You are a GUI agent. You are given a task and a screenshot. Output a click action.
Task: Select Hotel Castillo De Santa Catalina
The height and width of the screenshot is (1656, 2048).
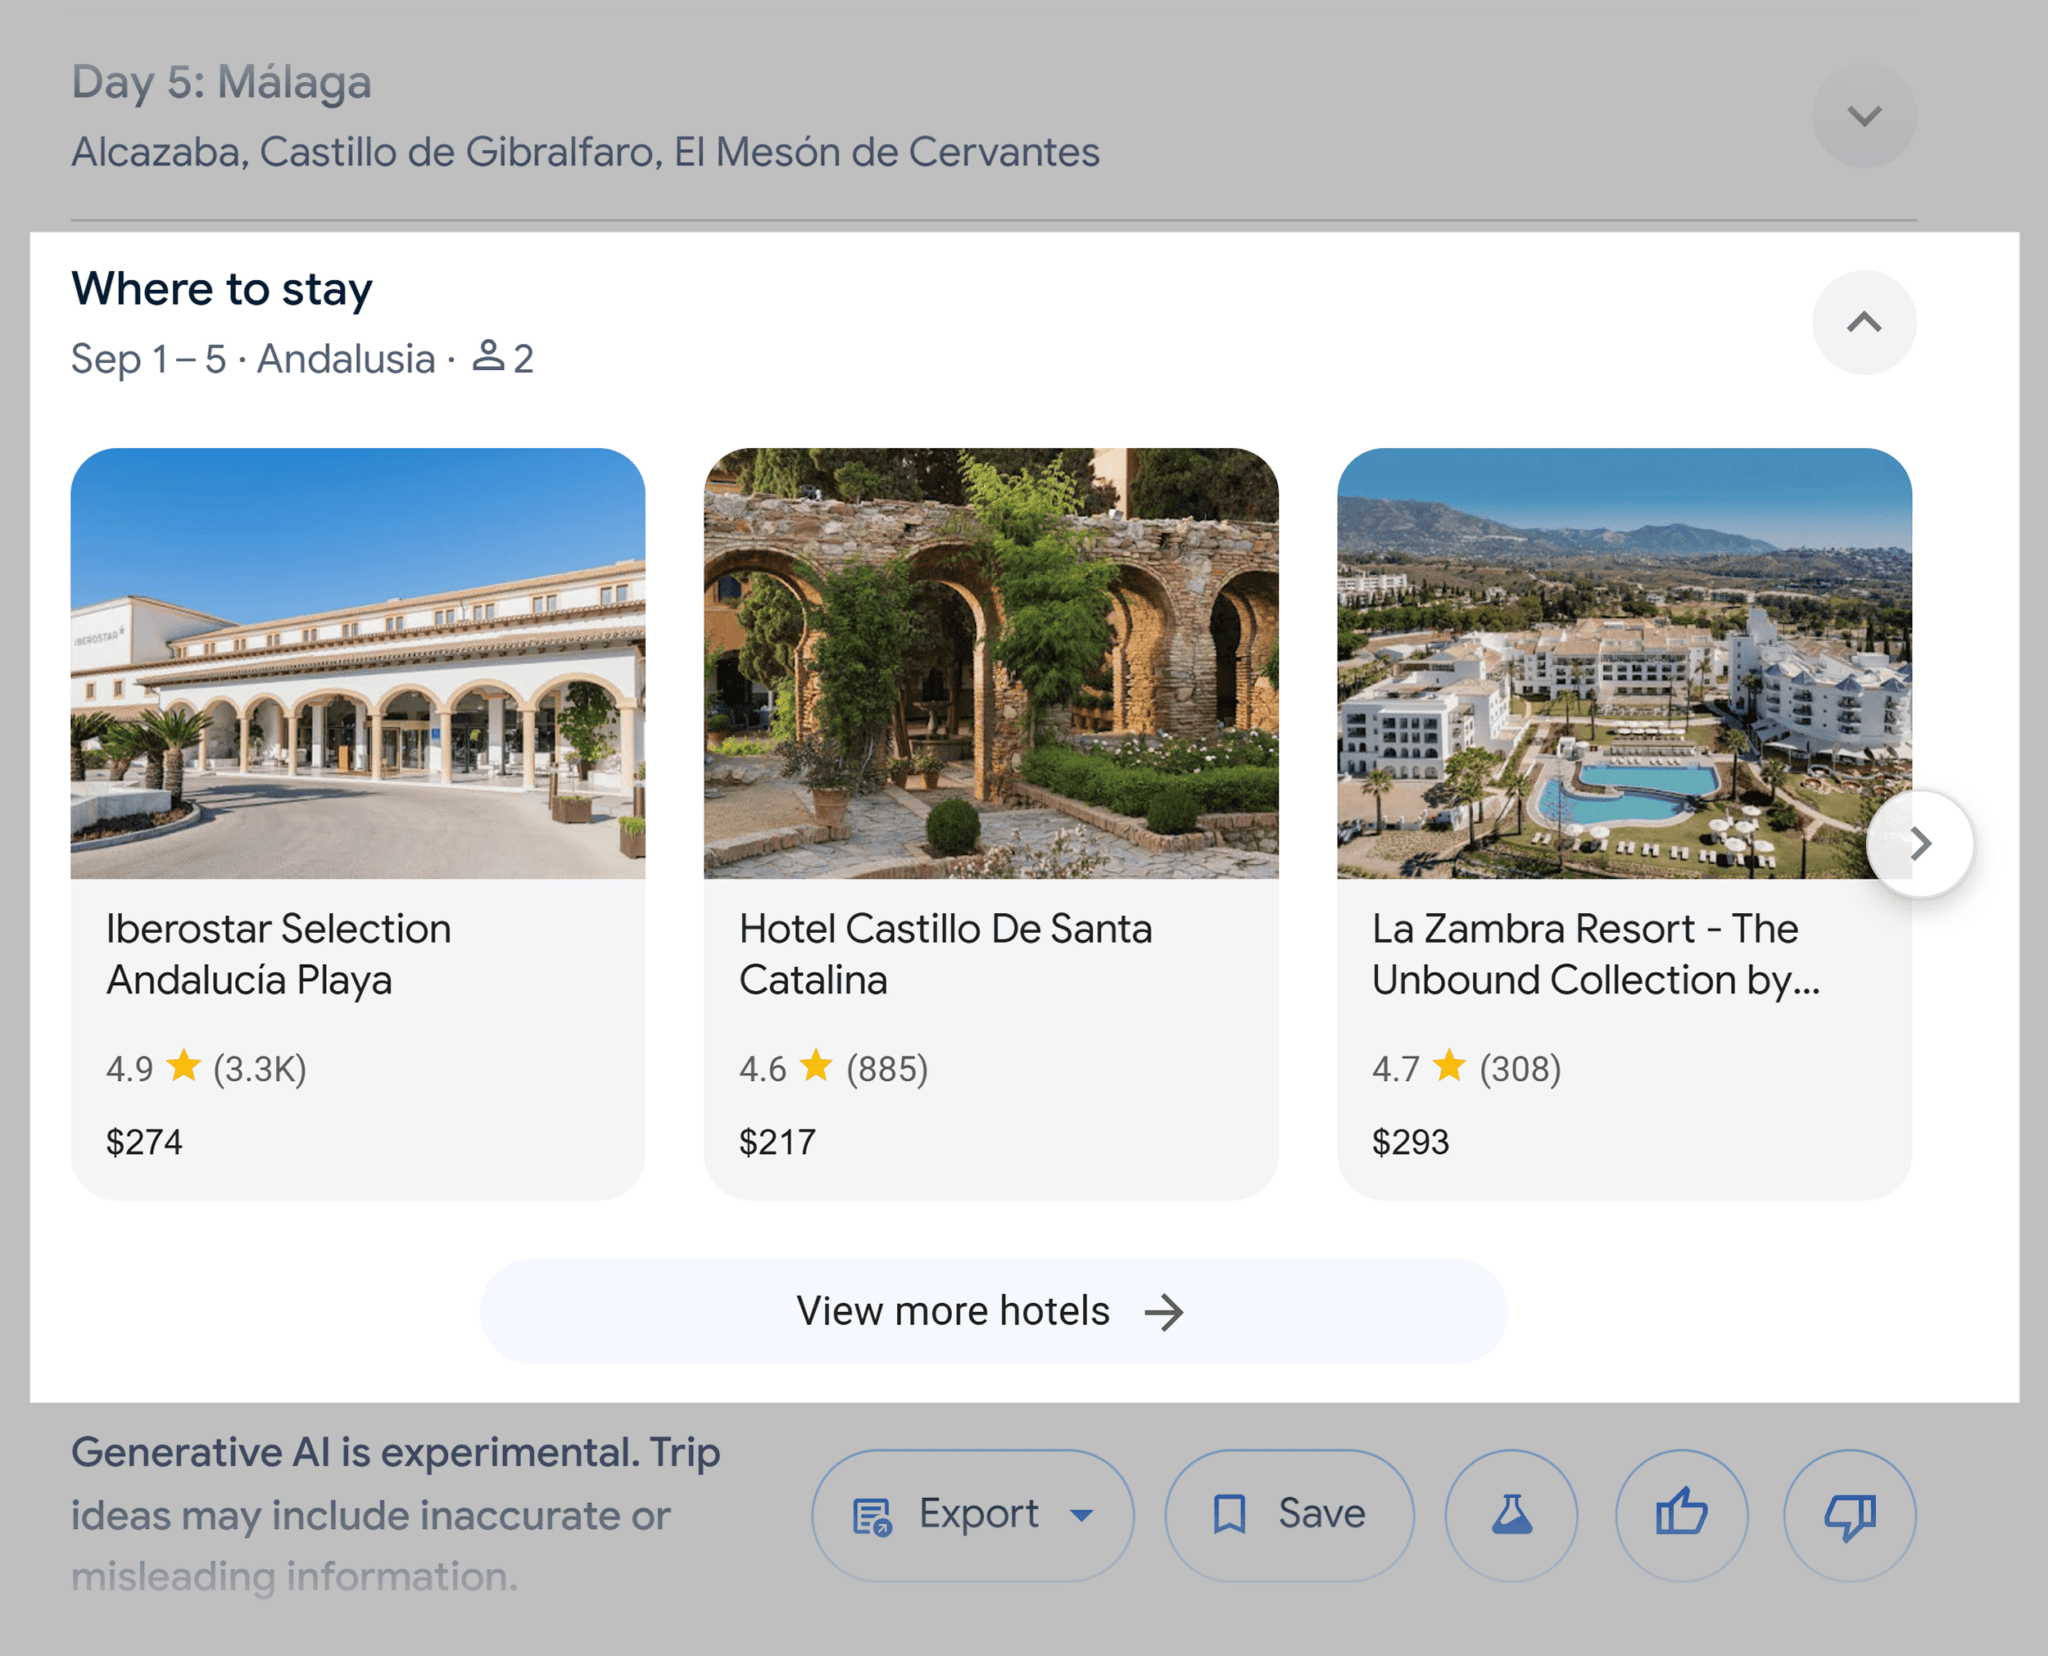coord(946,954)
